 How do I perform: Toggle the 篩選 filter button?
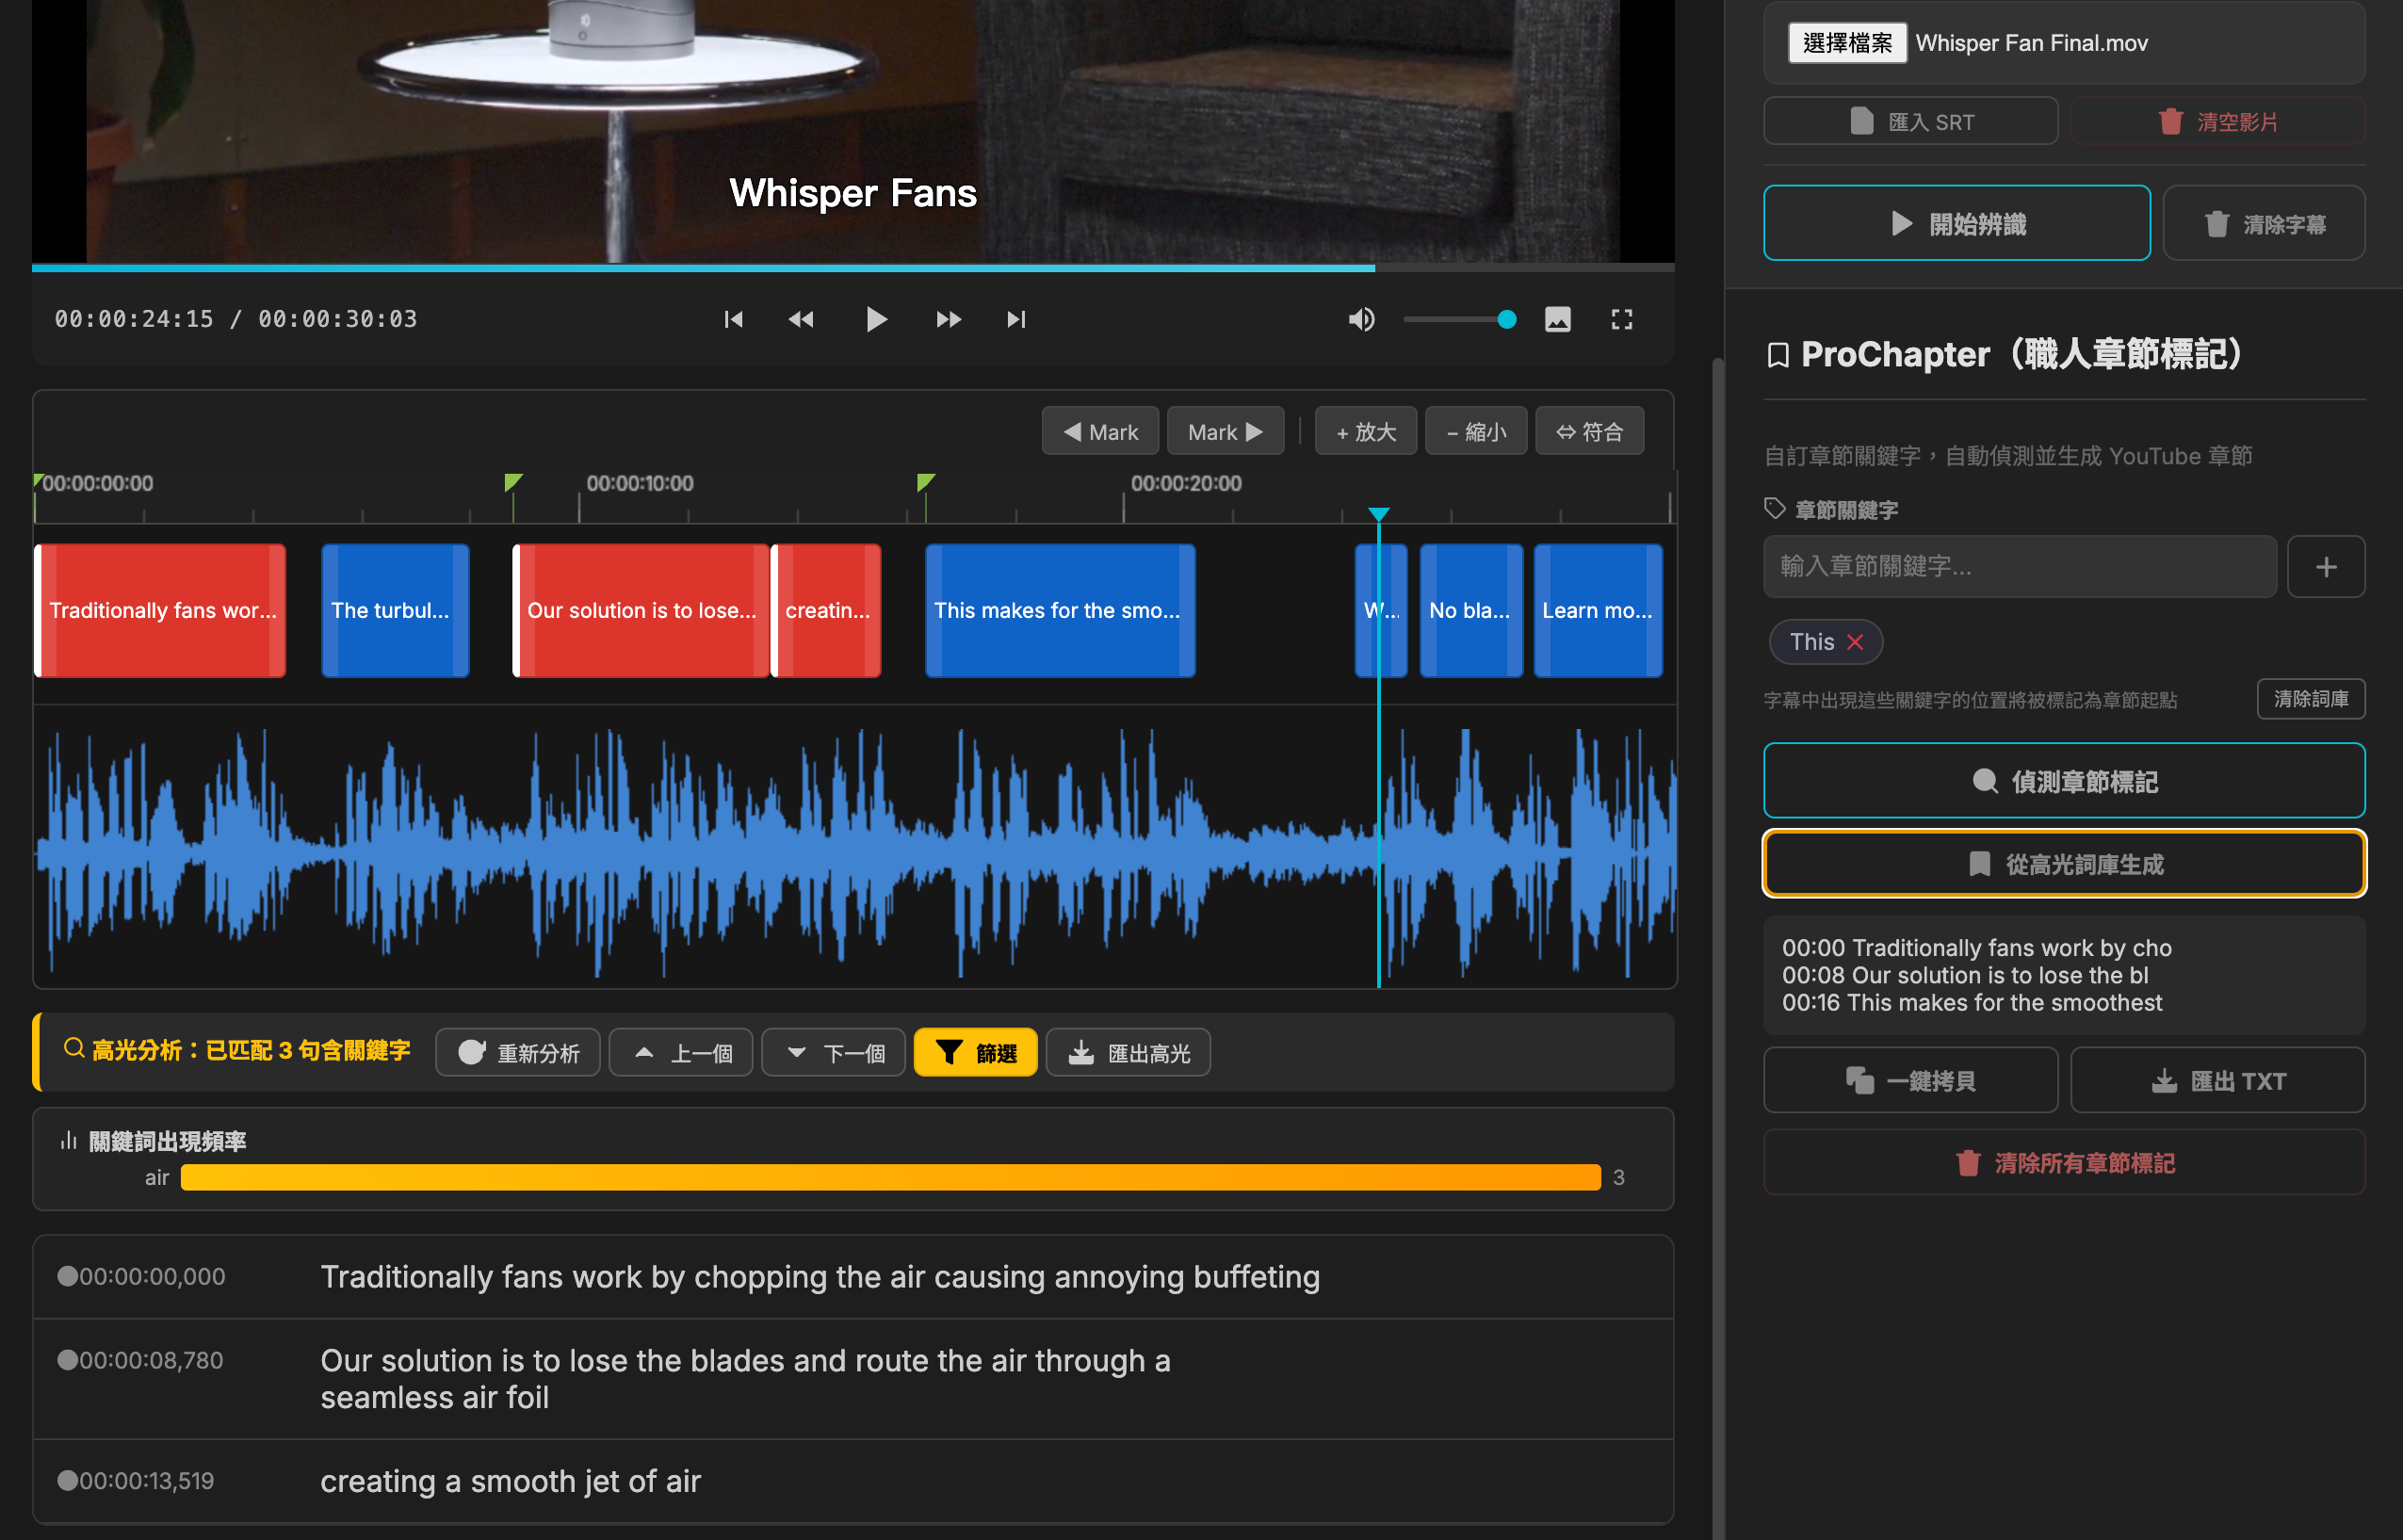975,1053
